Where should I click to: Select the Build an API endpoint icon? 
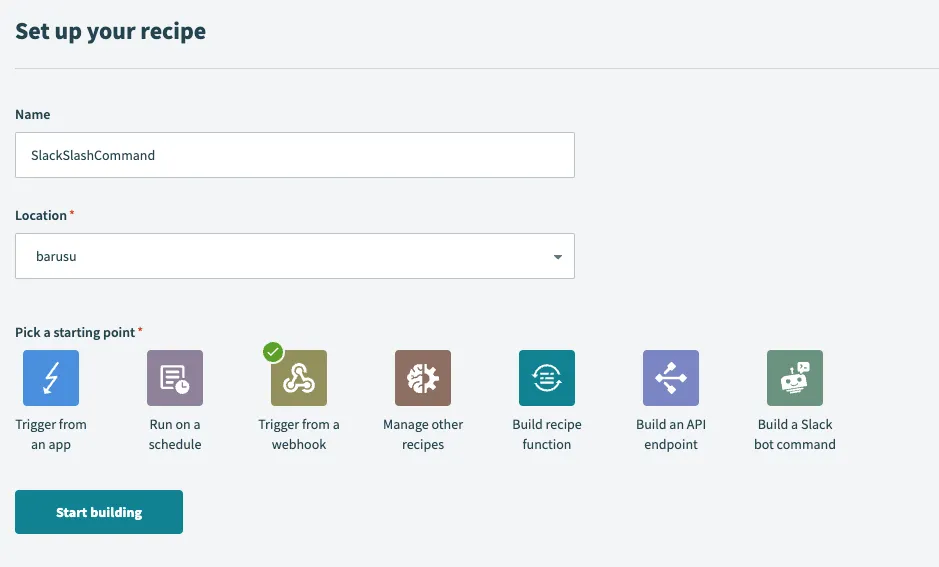tap(671, 378)
